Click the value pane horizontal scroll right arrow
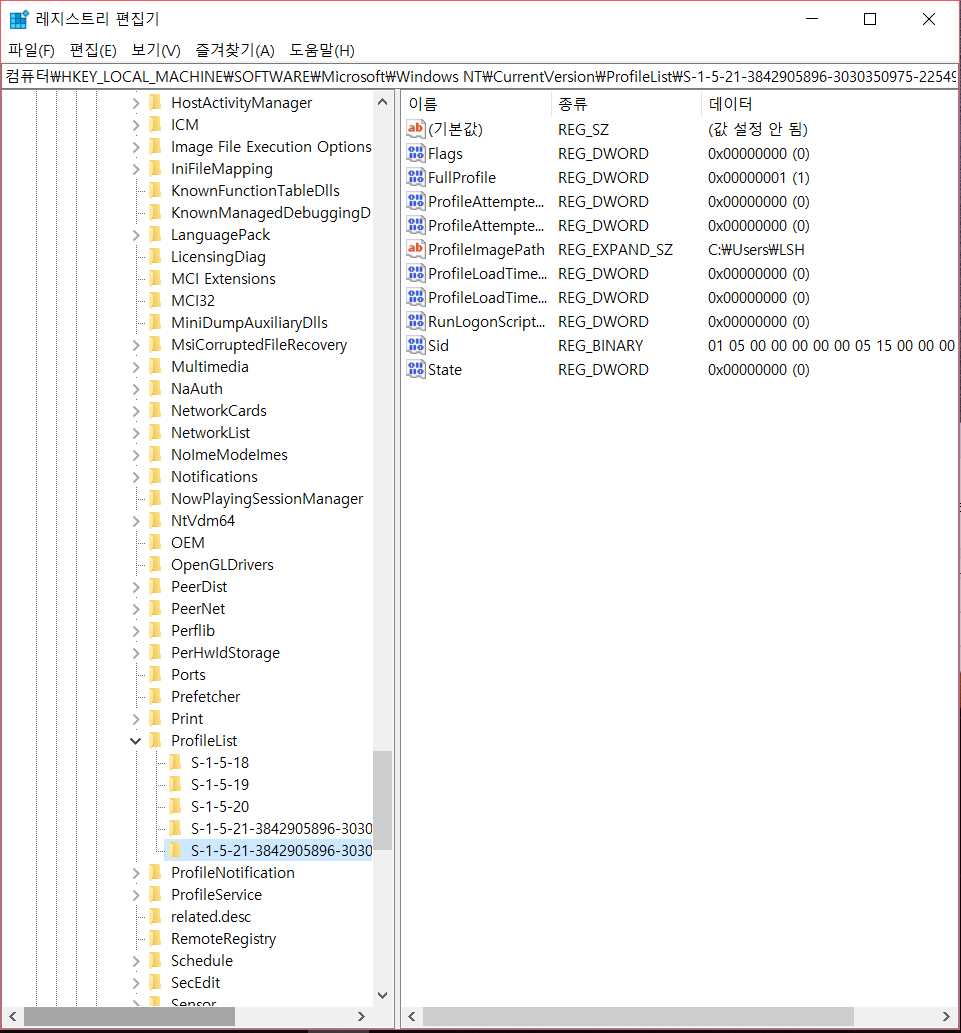The height and width of the screenshot is (1033, 961). click(946, 1017)
